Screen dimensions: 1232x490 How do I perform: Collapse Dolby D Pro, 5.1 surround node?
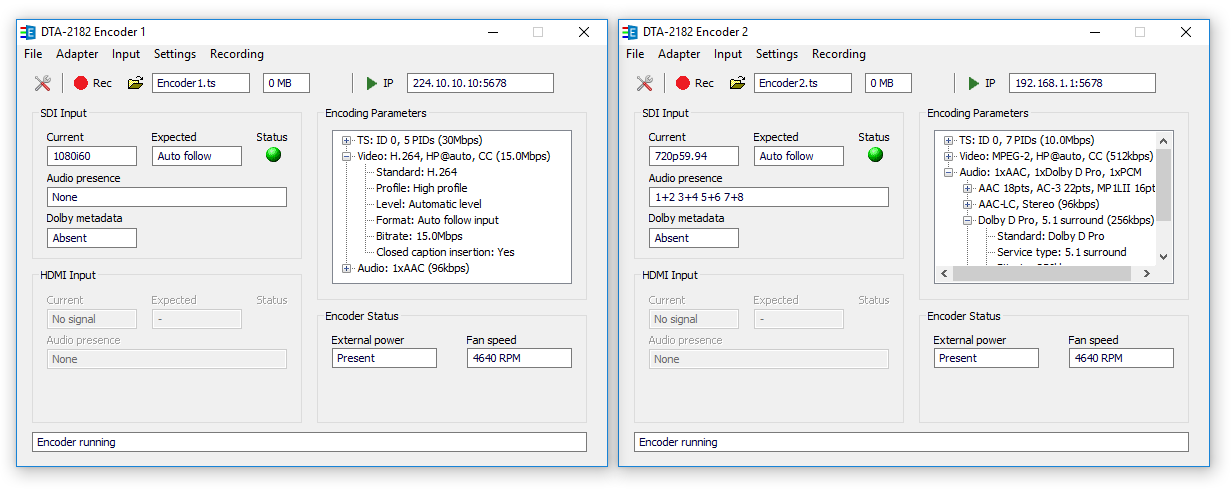click(968, 220)
